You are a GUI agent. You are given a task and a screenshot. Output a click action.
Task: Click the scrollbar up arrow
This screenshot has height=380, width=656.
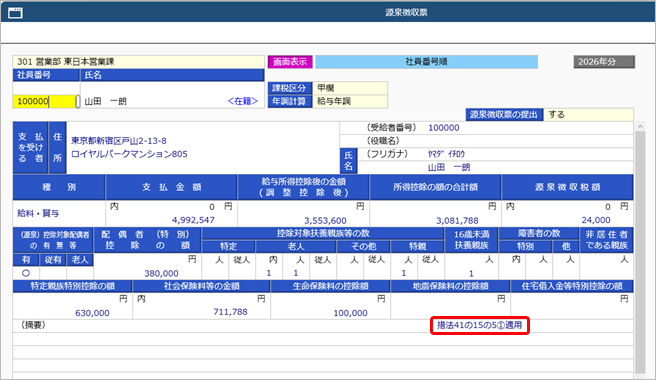click(x=640, y=126)
